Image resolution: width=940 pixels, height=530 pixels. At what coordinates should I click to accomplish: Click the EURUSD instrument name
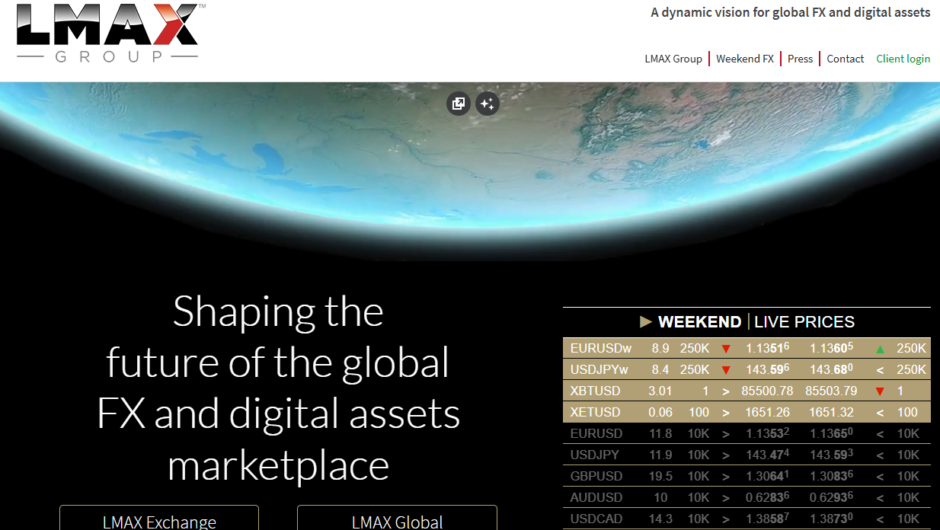pos(596,433)
